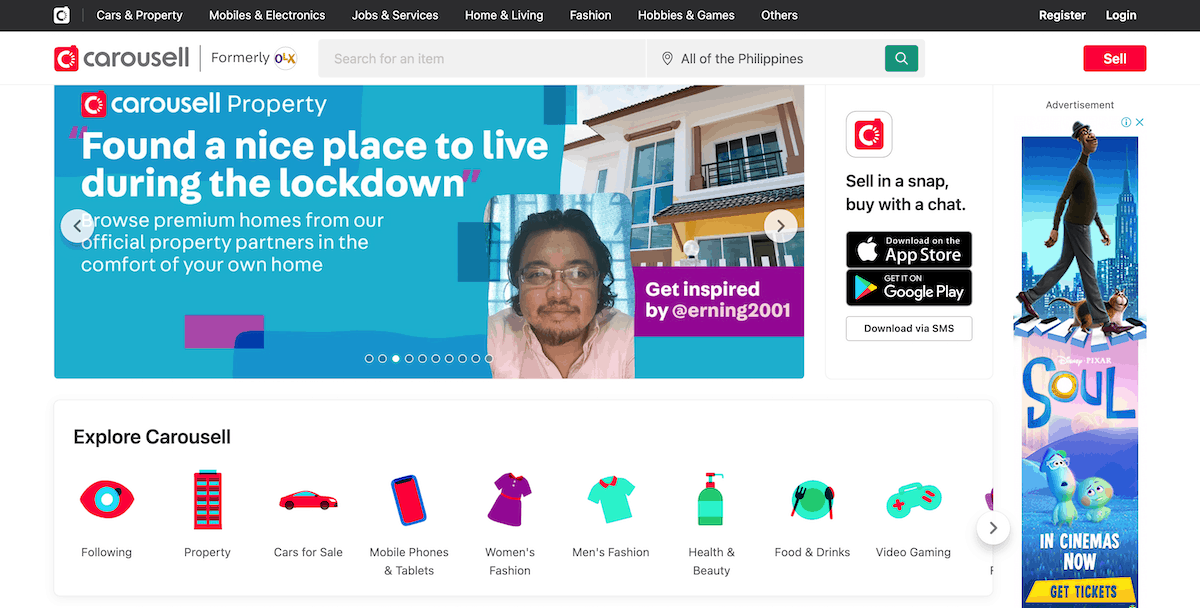Click the red Sell button
Screen dimensions: 1200x608
tap(1115, 59)
